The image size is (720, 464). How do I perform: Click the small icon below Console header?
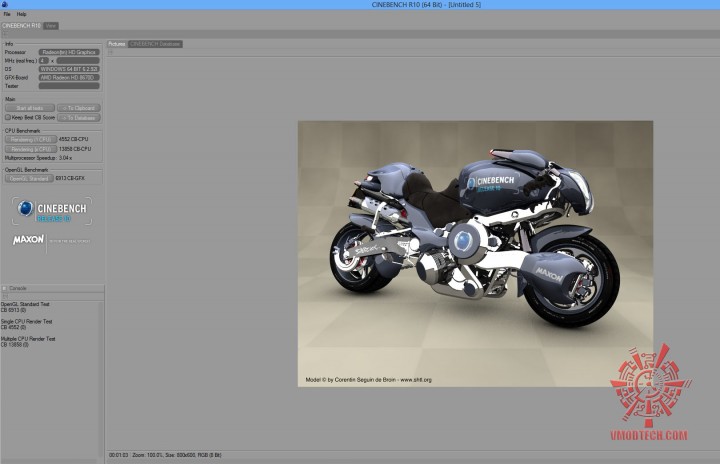pyautogui.click(x=4, y=297)
